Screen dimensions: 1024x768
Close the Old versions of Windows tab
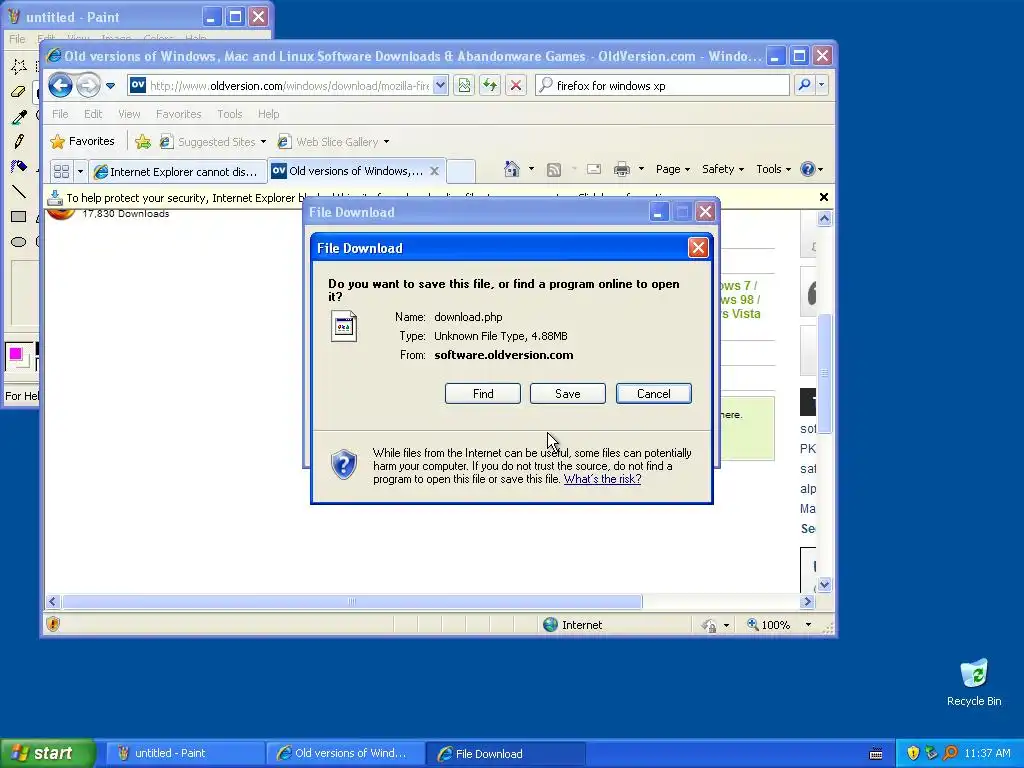[434, 171]
